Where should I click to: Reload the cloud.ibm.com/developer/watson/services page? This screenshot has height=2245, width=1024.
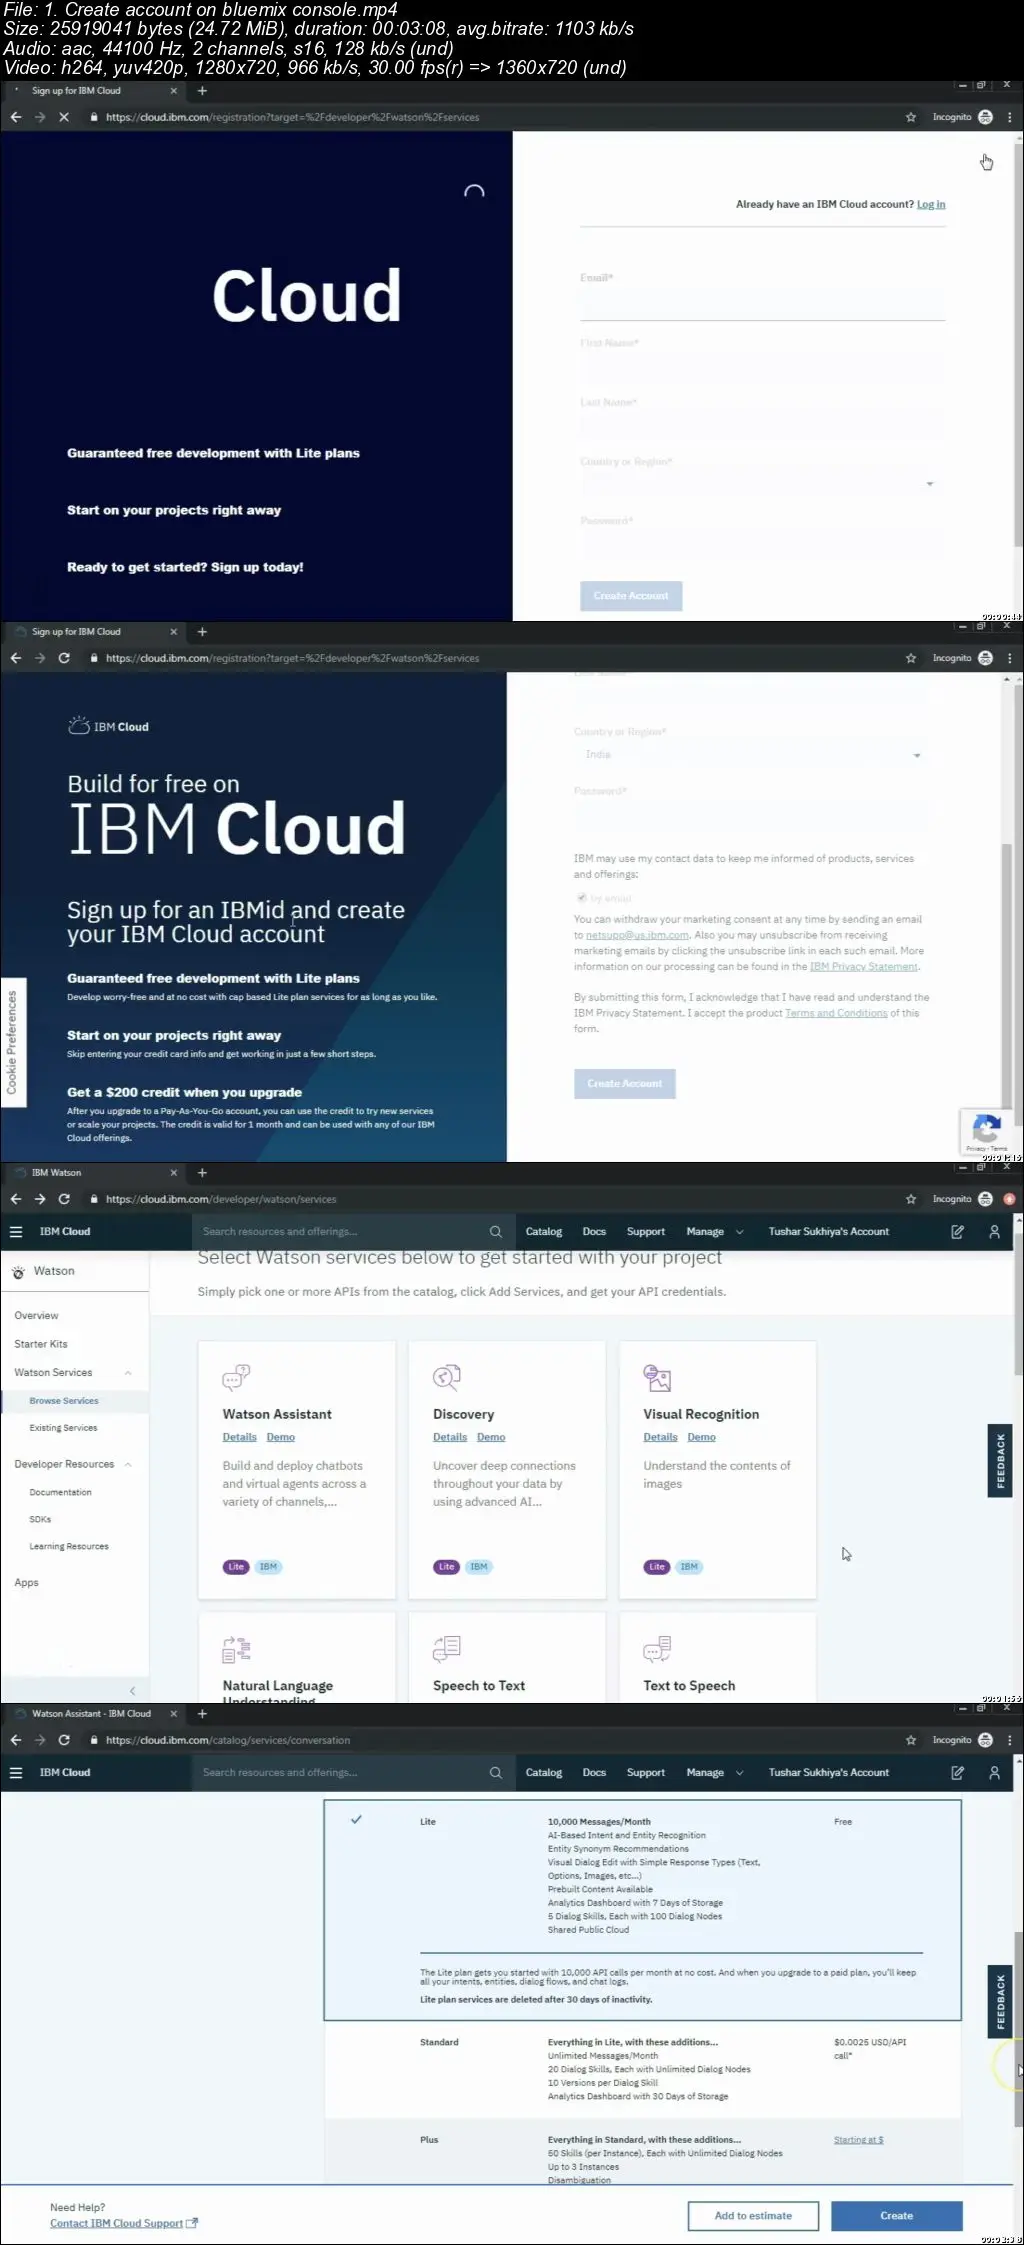(64, 1199)
